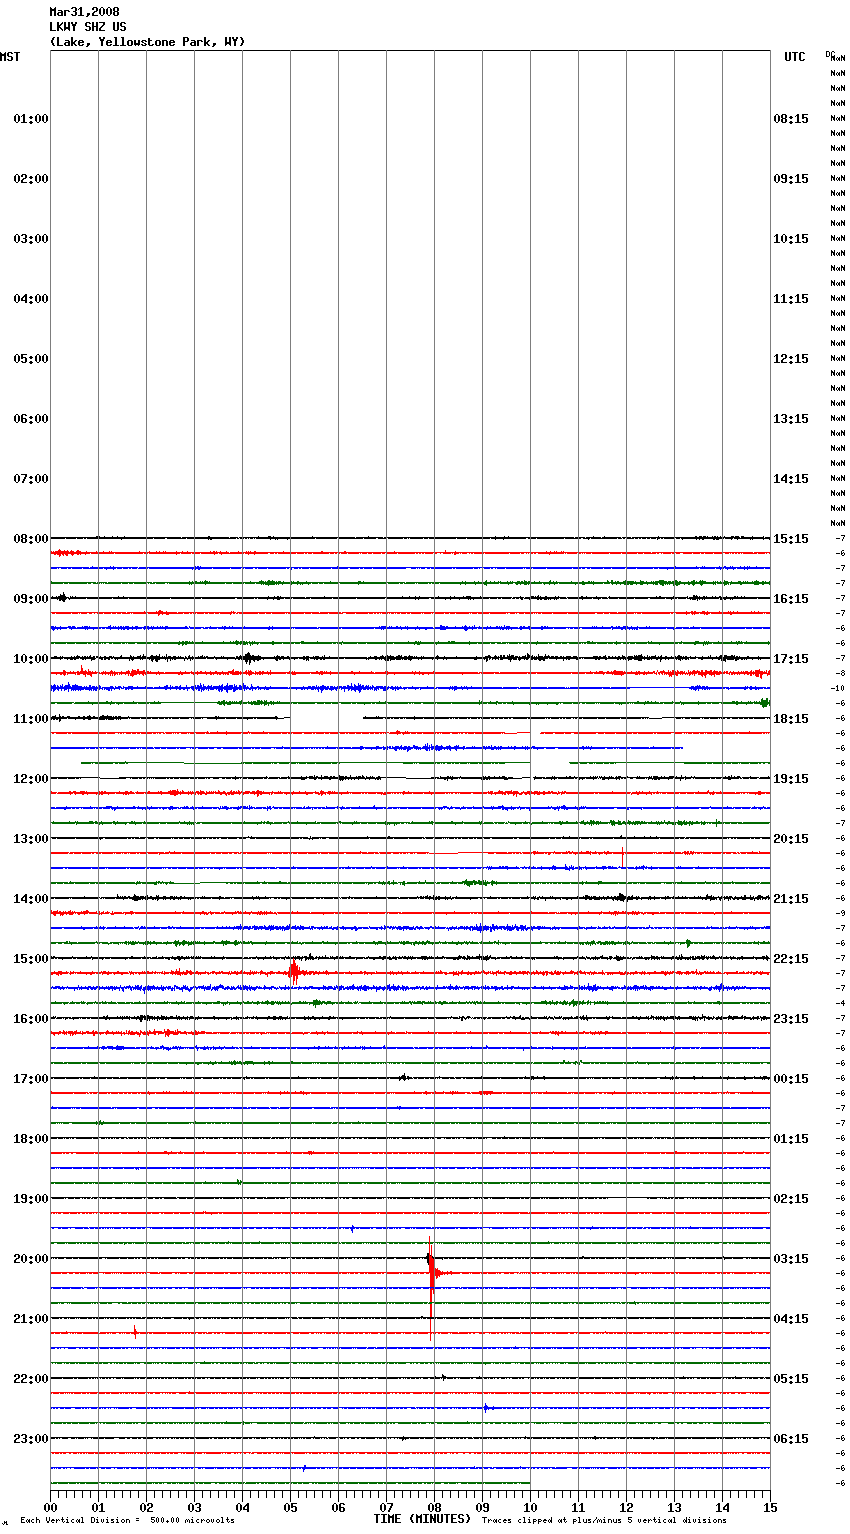Screen dimensions: 850x1534
Task: Click the '20:00' MST time label
Action: tap(31, 1259)
